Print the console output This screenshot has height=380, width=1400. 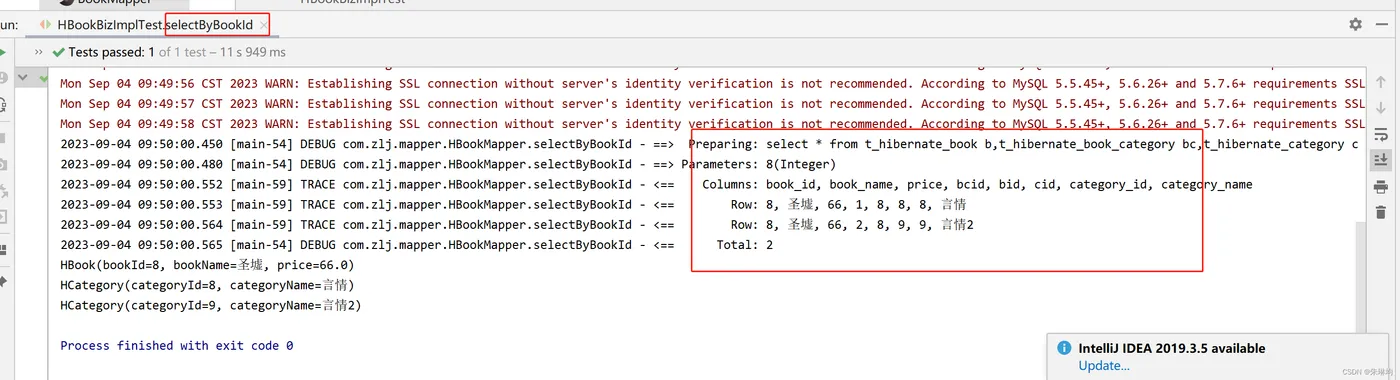click(x=1381, y=186)
